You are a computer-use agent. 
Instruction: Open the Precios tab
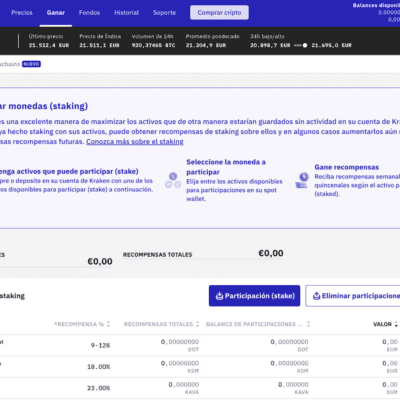click(22, 13)
